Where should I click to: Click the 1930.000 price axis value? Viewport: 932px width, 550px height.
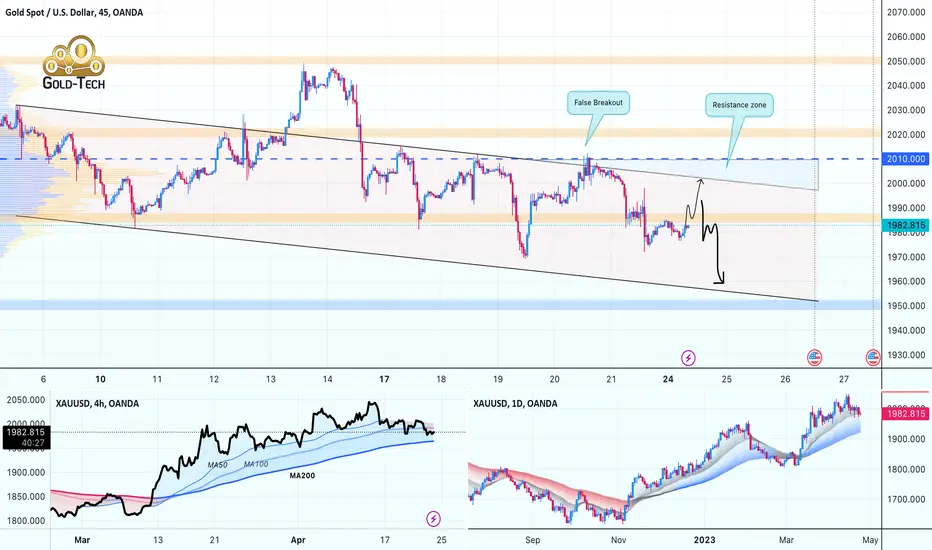point(906,355)
